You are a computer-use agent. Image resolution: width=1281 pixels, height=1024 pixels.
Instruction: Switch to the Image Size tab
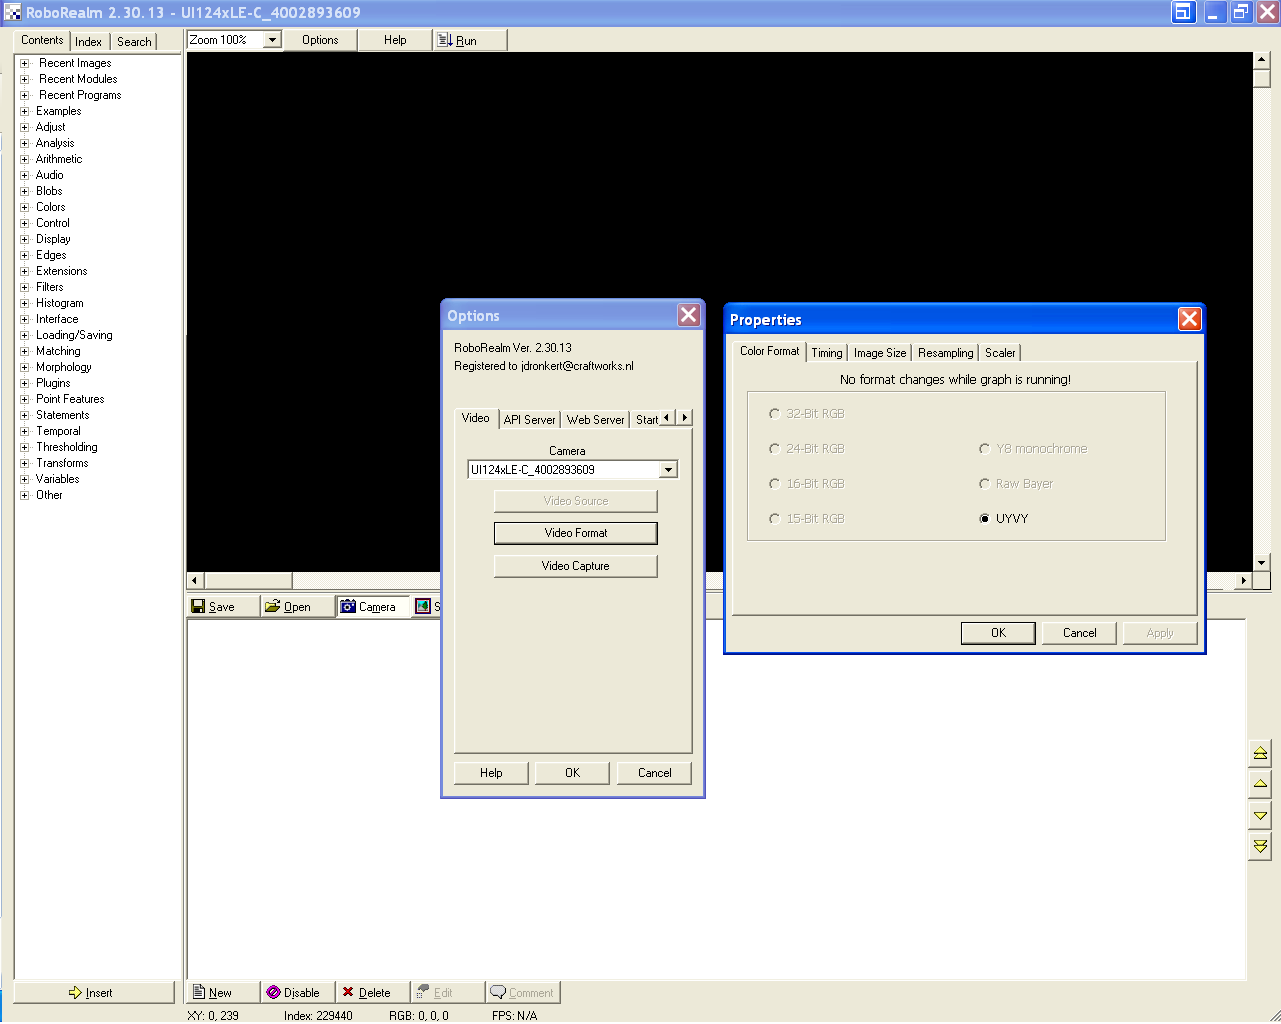click(880, 353)
